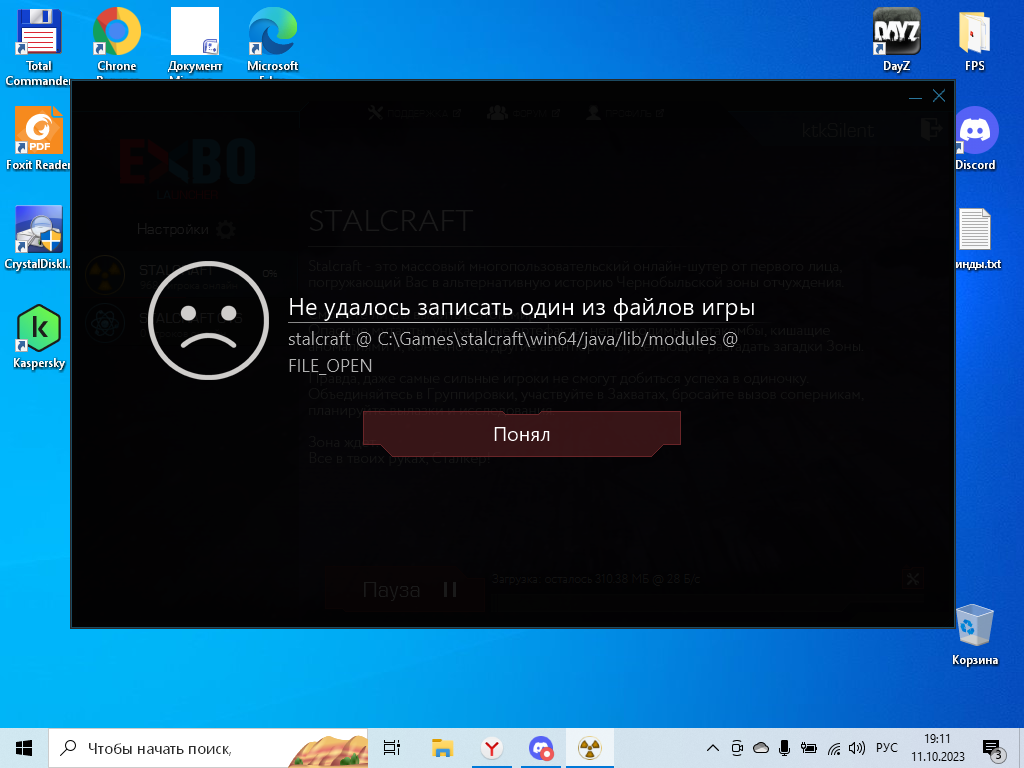
Task: Open Chrome desktop shortcut
Action: [117, 42]
